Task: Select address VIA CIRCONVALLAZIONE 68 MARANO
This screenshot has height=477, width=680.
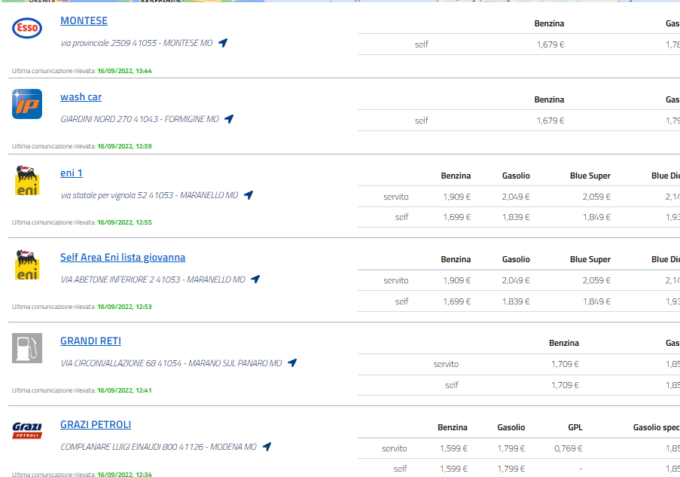Action: (x=171, y=363)
